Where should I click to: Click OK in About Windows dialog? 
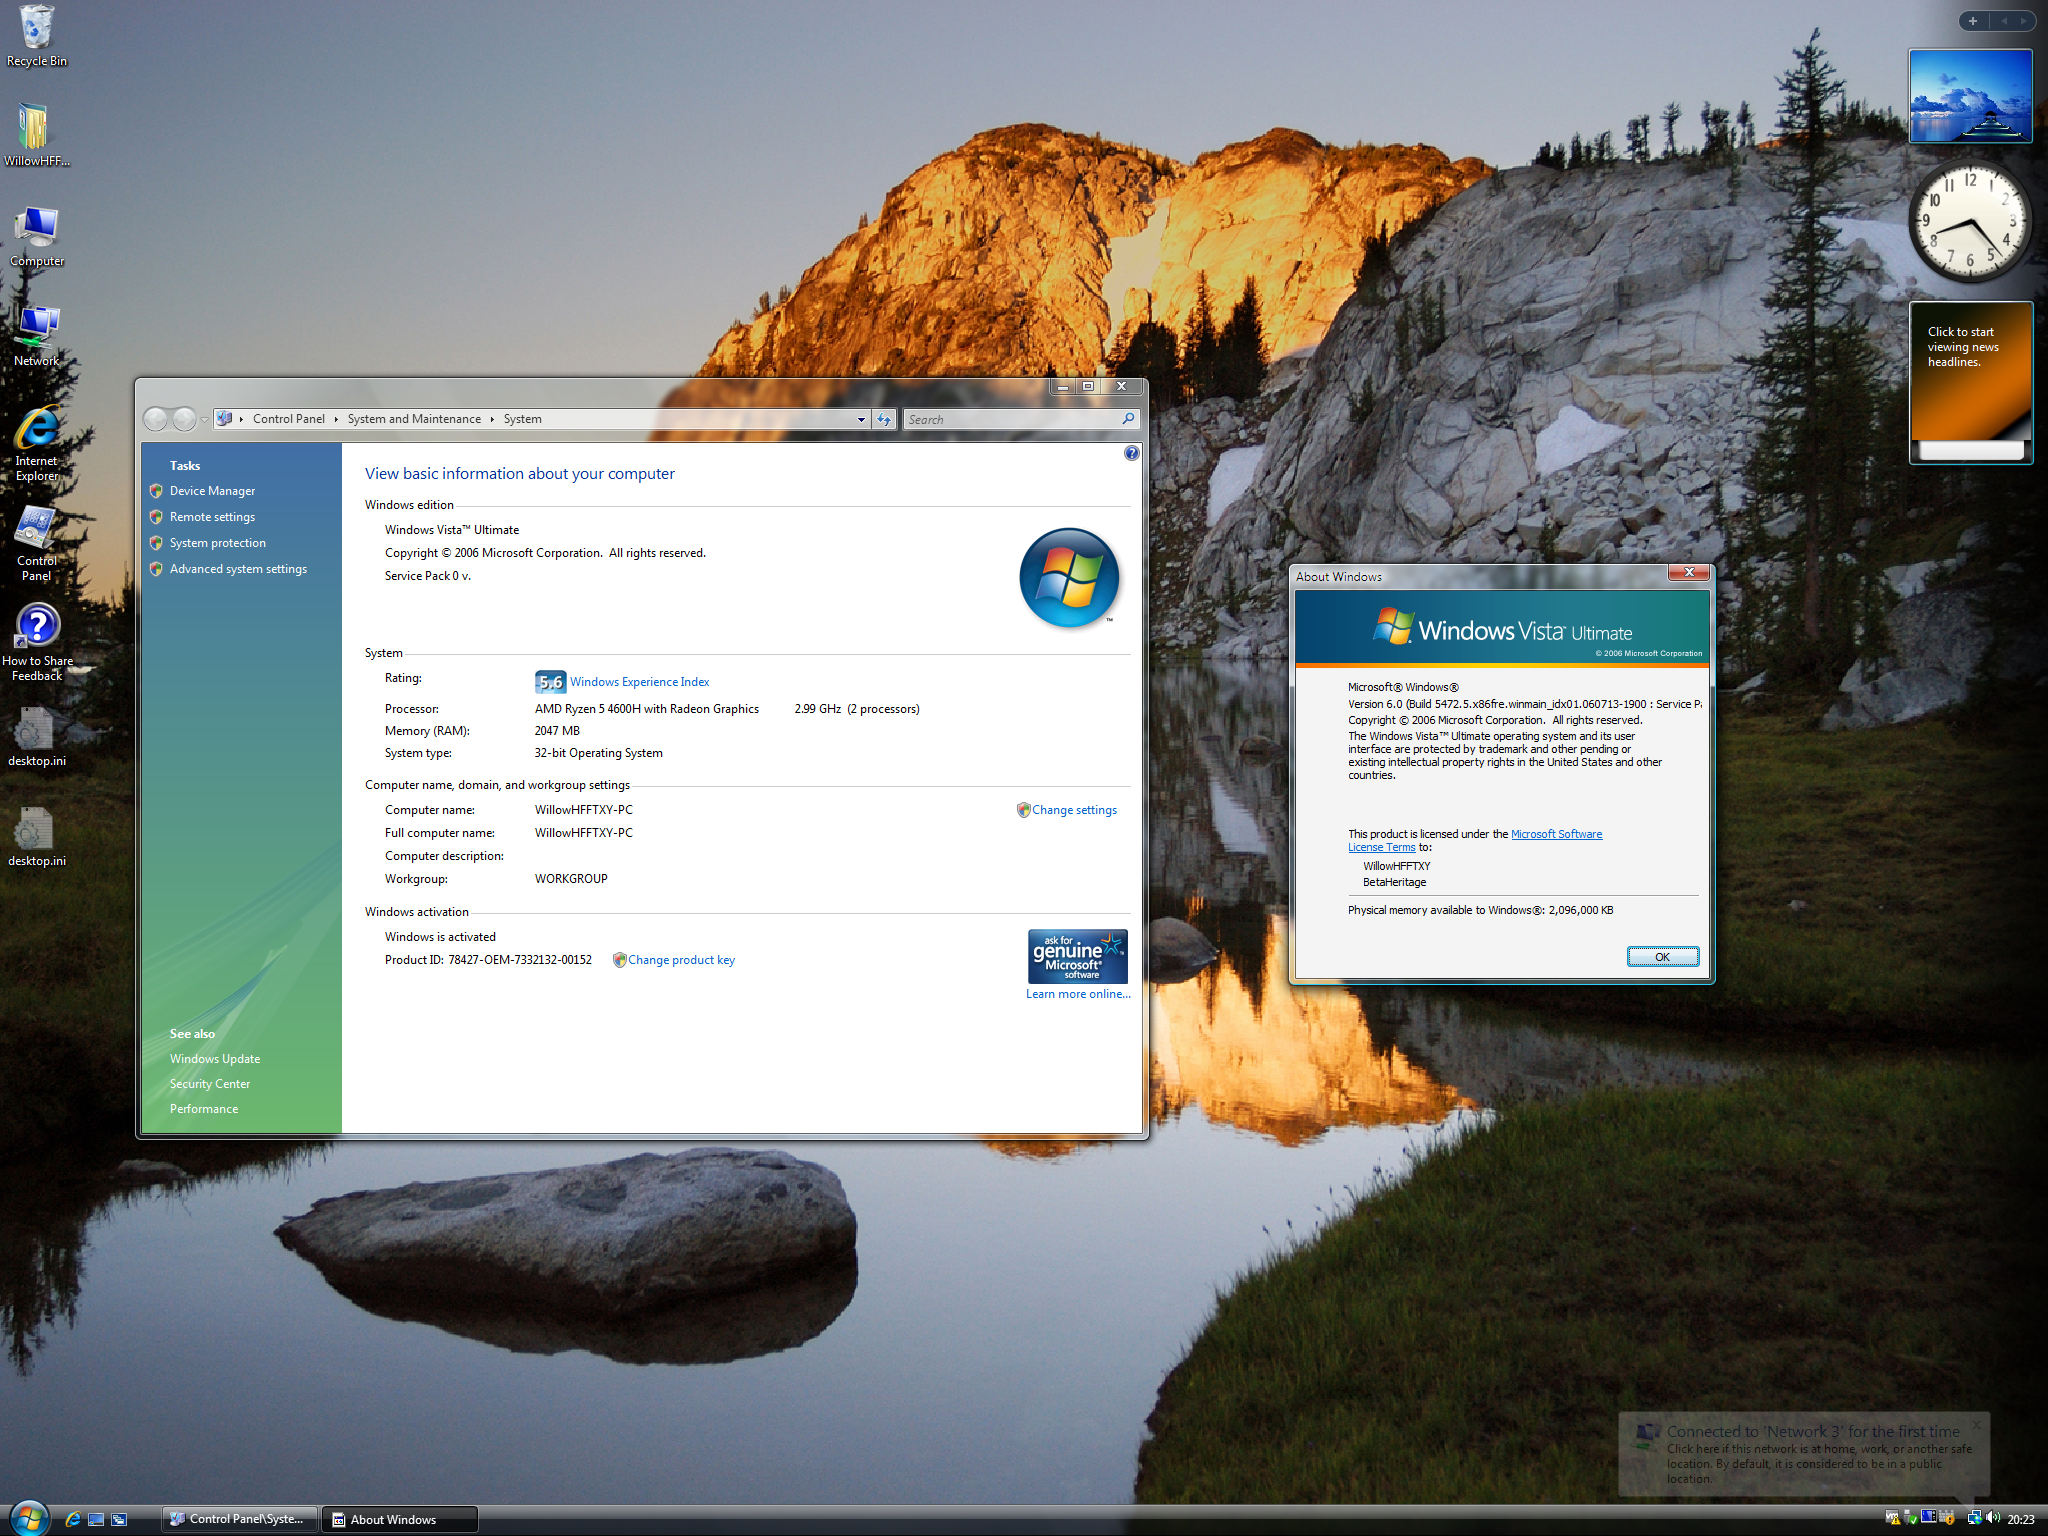(x=1662, y=957)
